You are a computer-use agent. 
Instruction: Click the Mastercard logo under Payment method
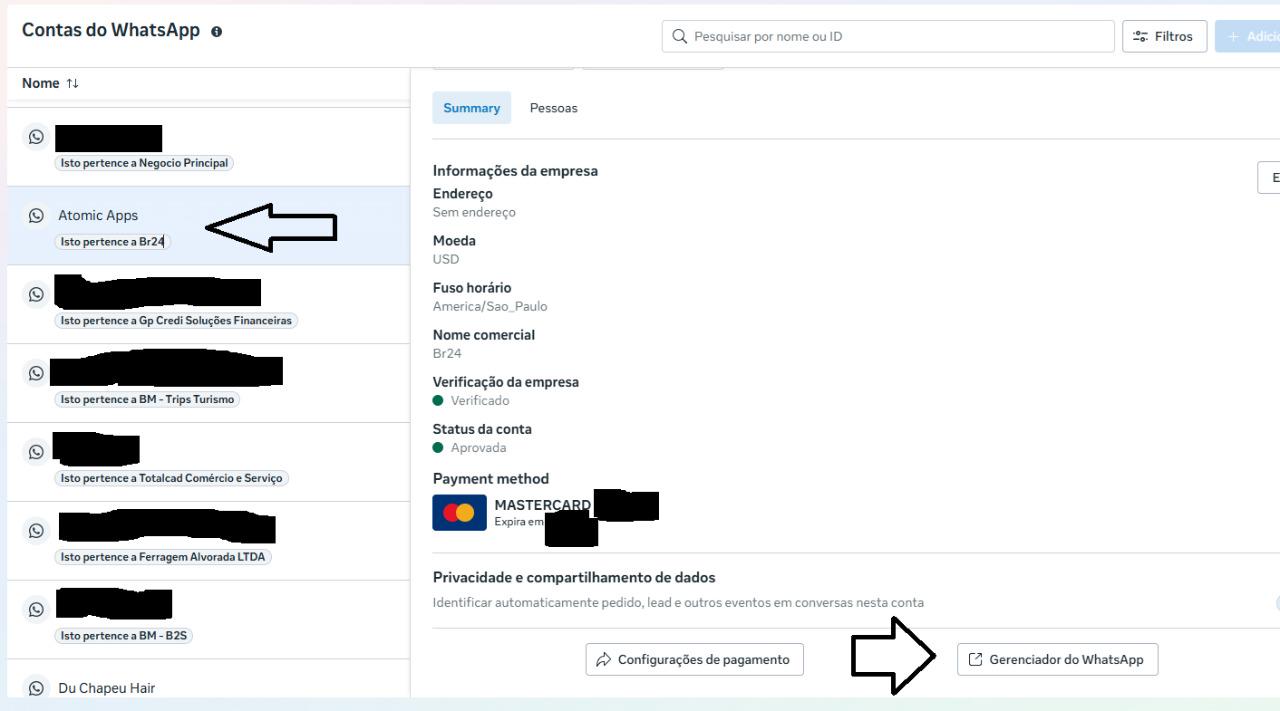point(459,512)
